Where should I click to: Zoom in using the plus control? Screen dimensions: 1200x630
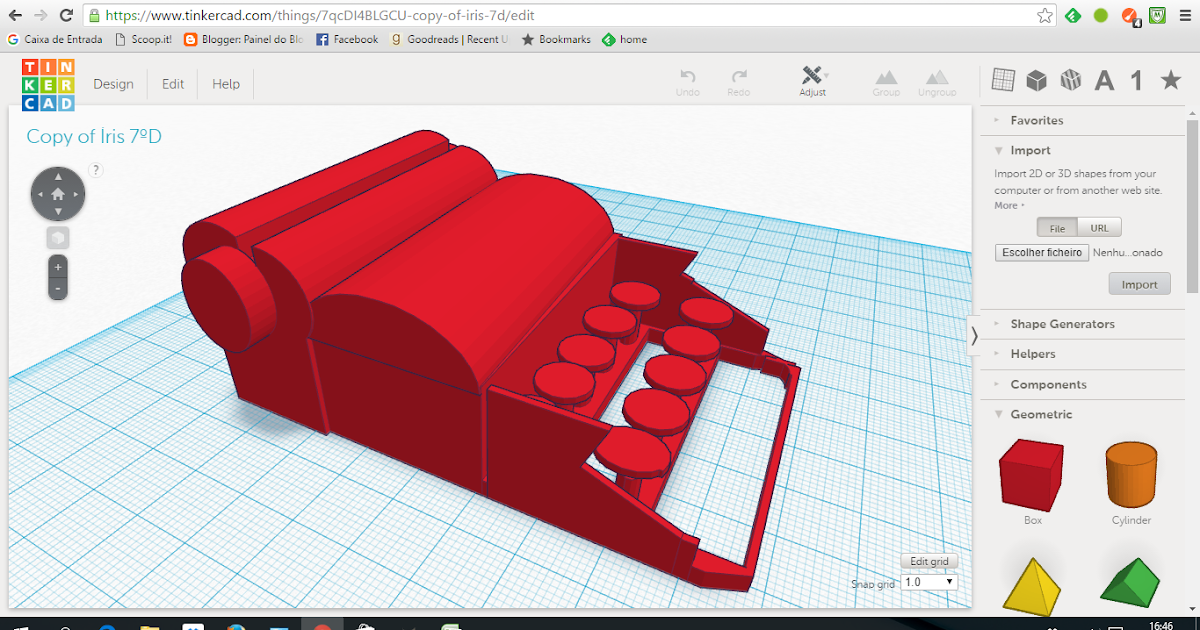(58, 267)
